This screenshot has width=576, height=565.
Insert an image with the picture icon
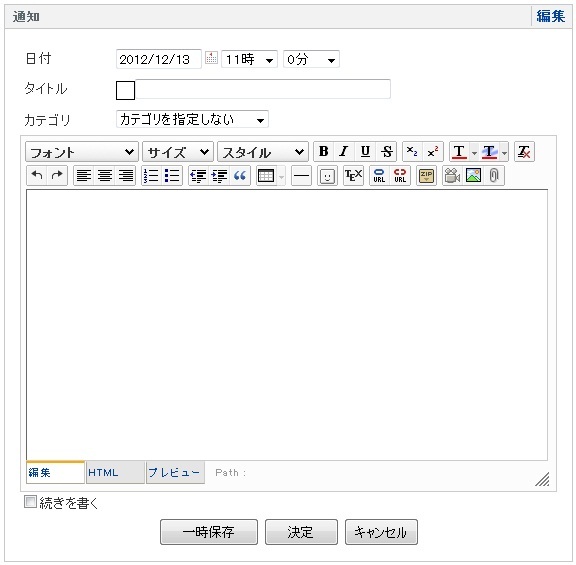[x=474, y=176]
